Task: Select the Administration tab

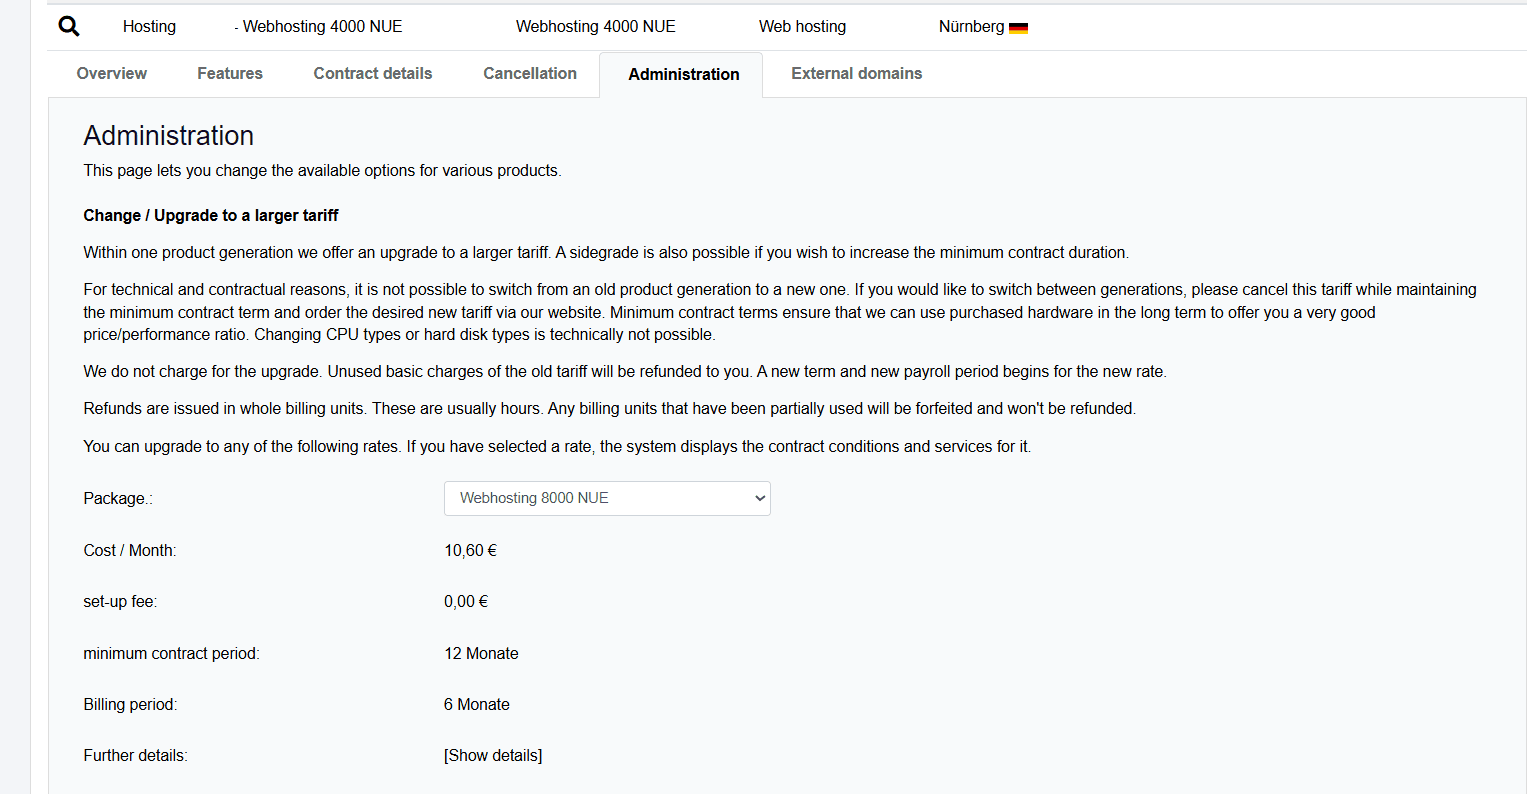Action: [x=684, y=74]
